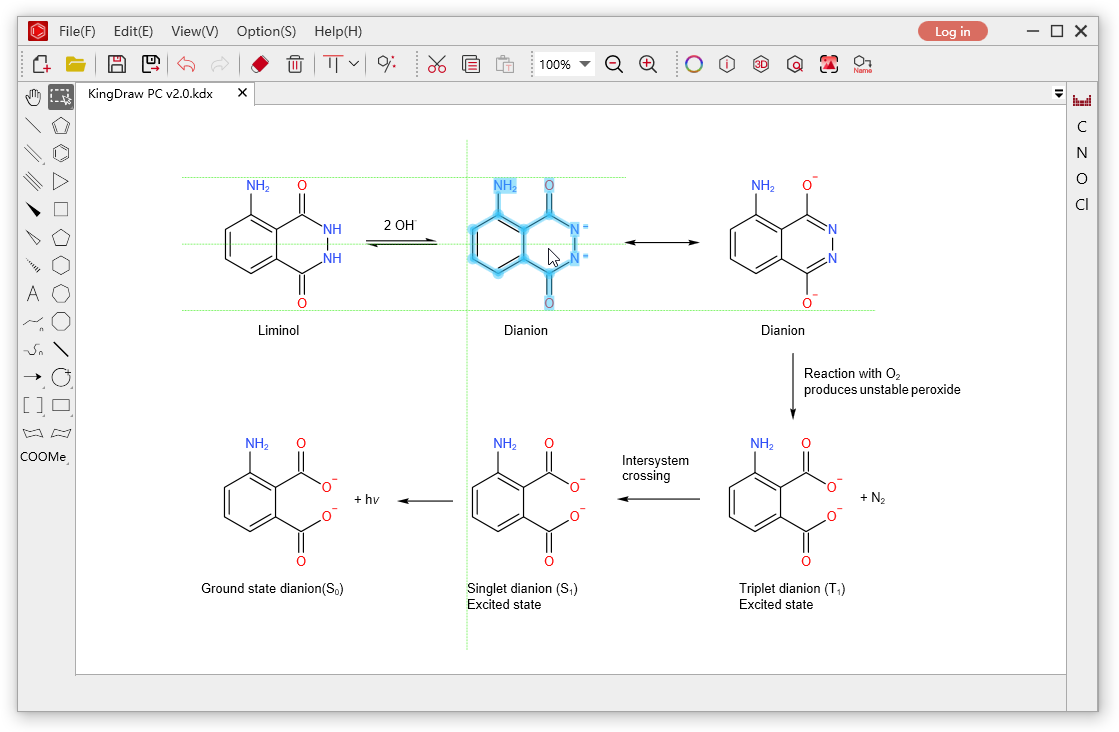This screenshot has width=1119, height=732.
Task: Expand the tab list dropdown arrow
Action: tap(1058, 93)
